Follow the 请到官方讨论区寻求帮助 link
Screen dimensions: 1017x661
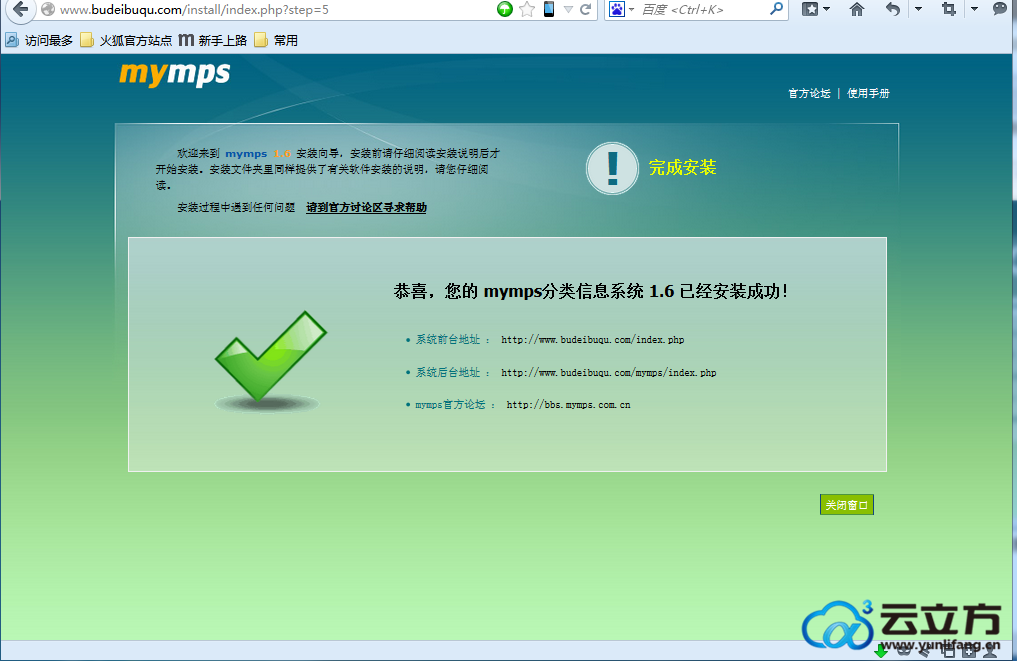(x=366, y=208)
